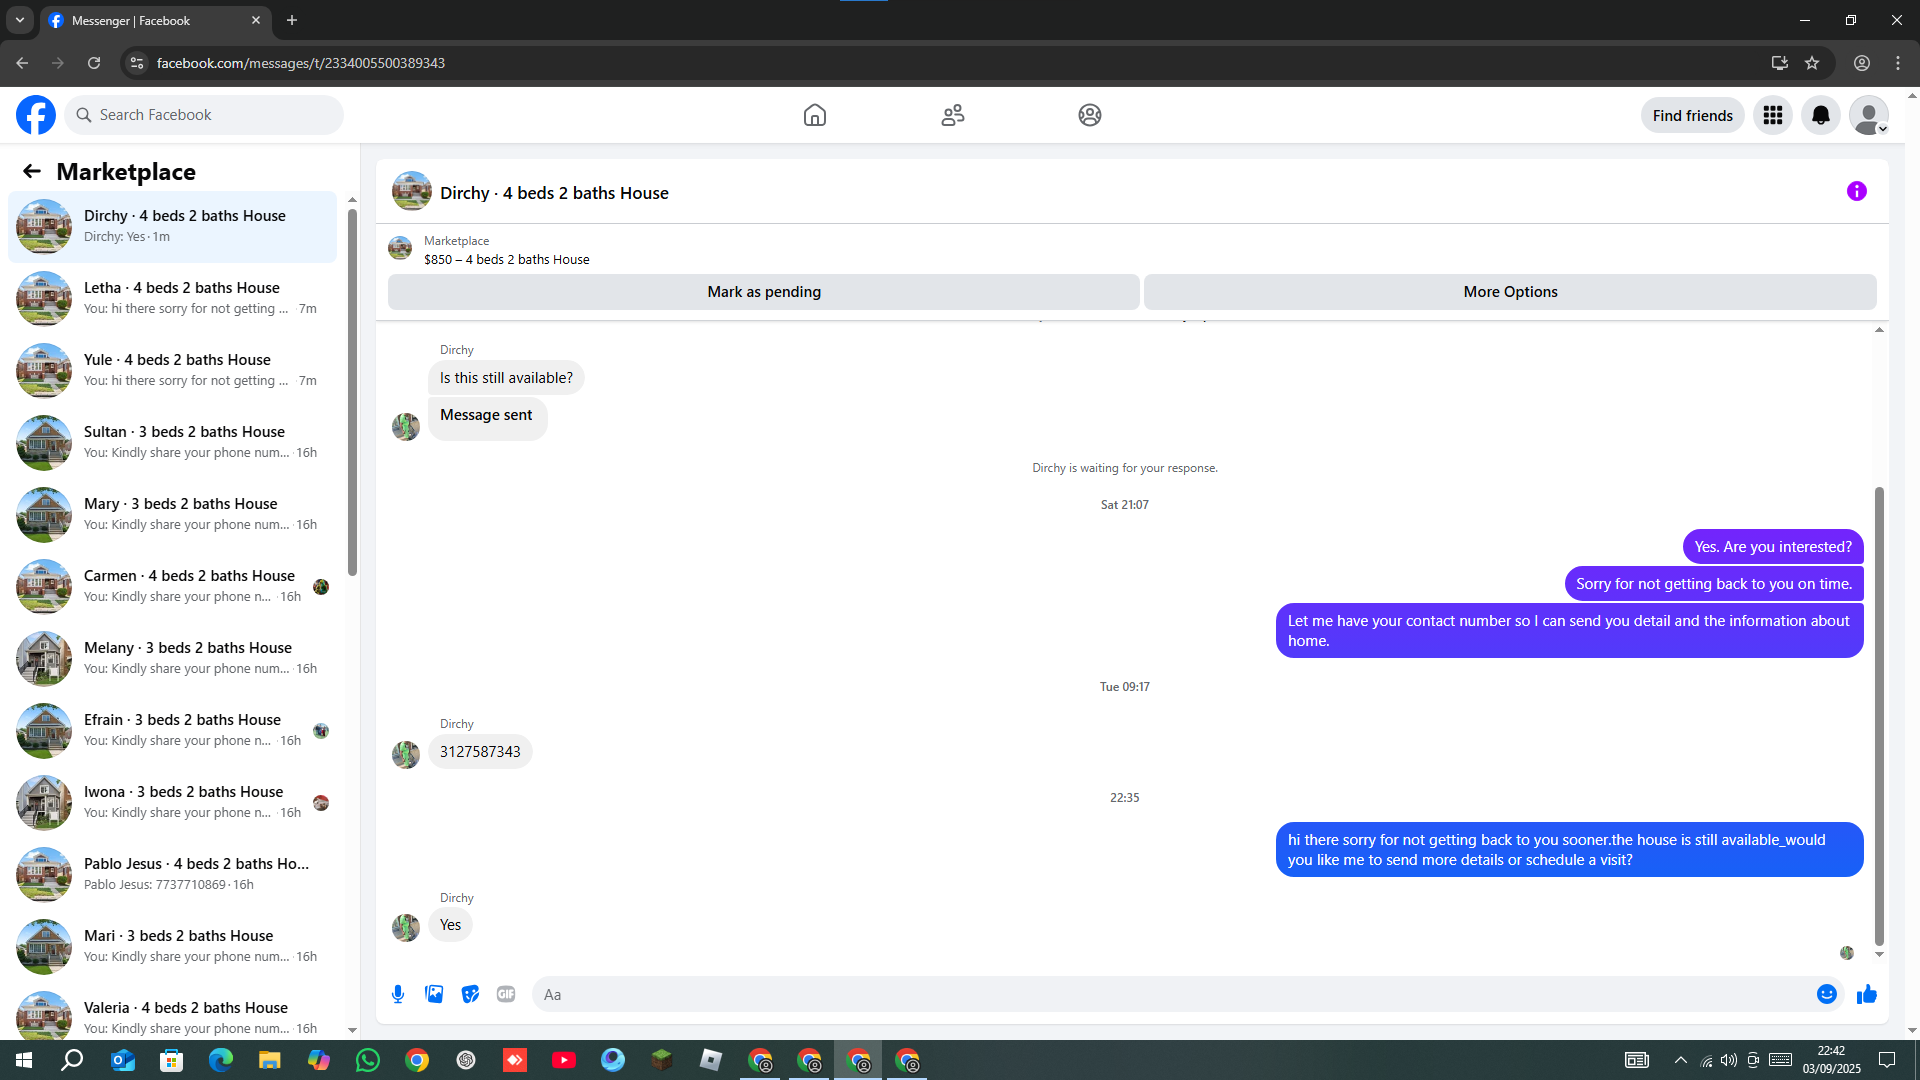Open a new browser tab
The image size is (1920, 1080).
pos(292,20)
